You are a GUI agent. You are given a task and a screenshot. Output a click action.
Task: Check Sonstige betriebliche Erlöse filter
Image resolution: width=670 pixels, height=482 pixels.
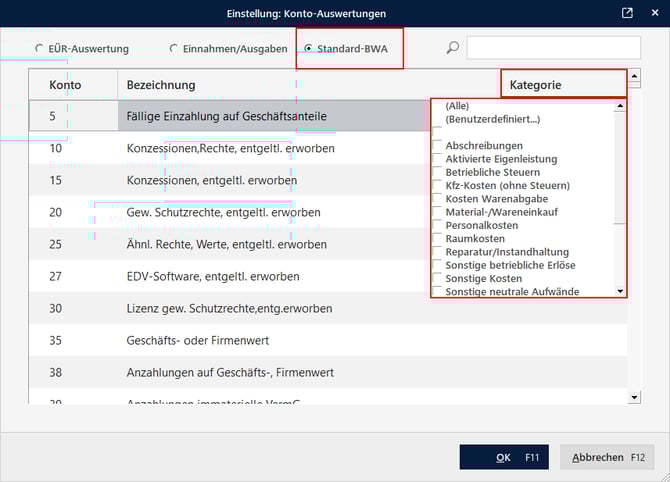tap(437, 265)
